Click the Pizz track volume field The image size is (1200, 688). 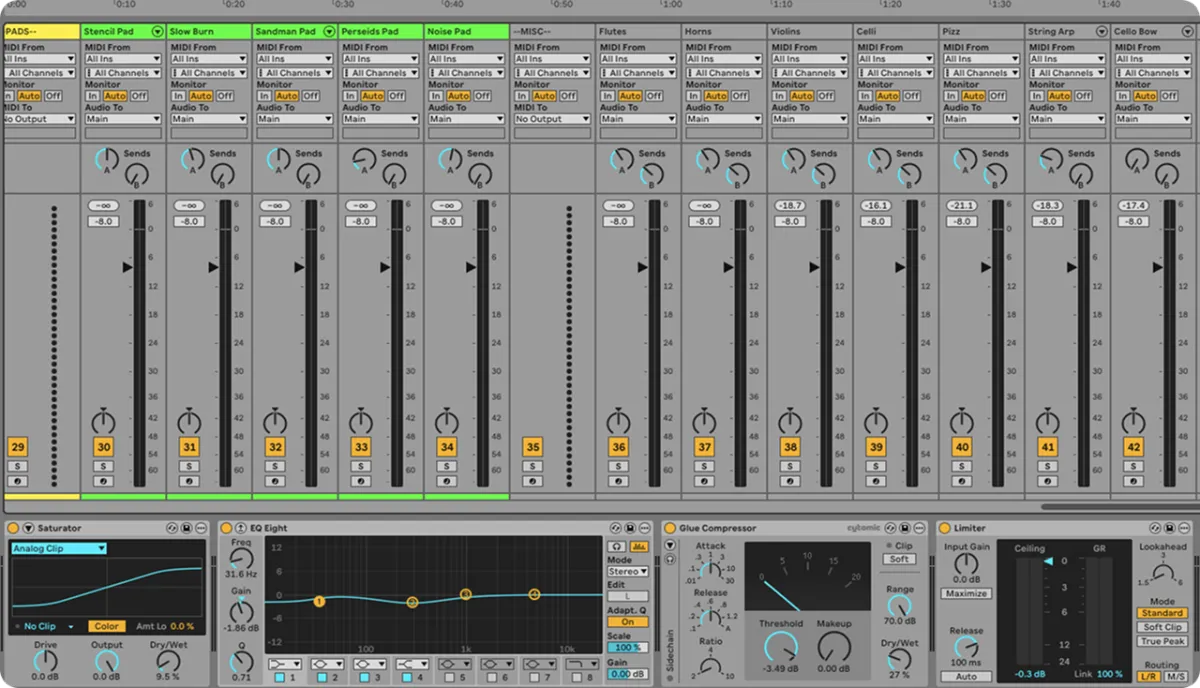click(x=961, y=222)
